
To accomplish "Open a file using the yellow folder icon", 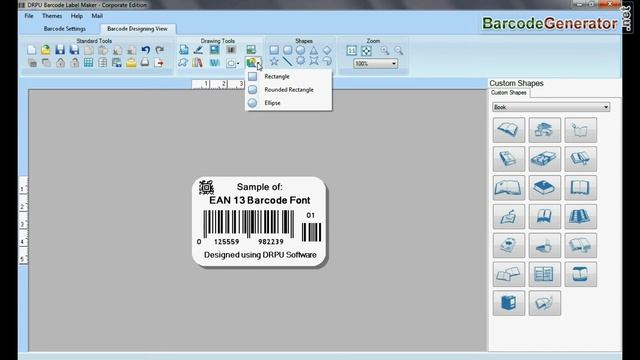I will pyautogui.click(x=45, y=50).
